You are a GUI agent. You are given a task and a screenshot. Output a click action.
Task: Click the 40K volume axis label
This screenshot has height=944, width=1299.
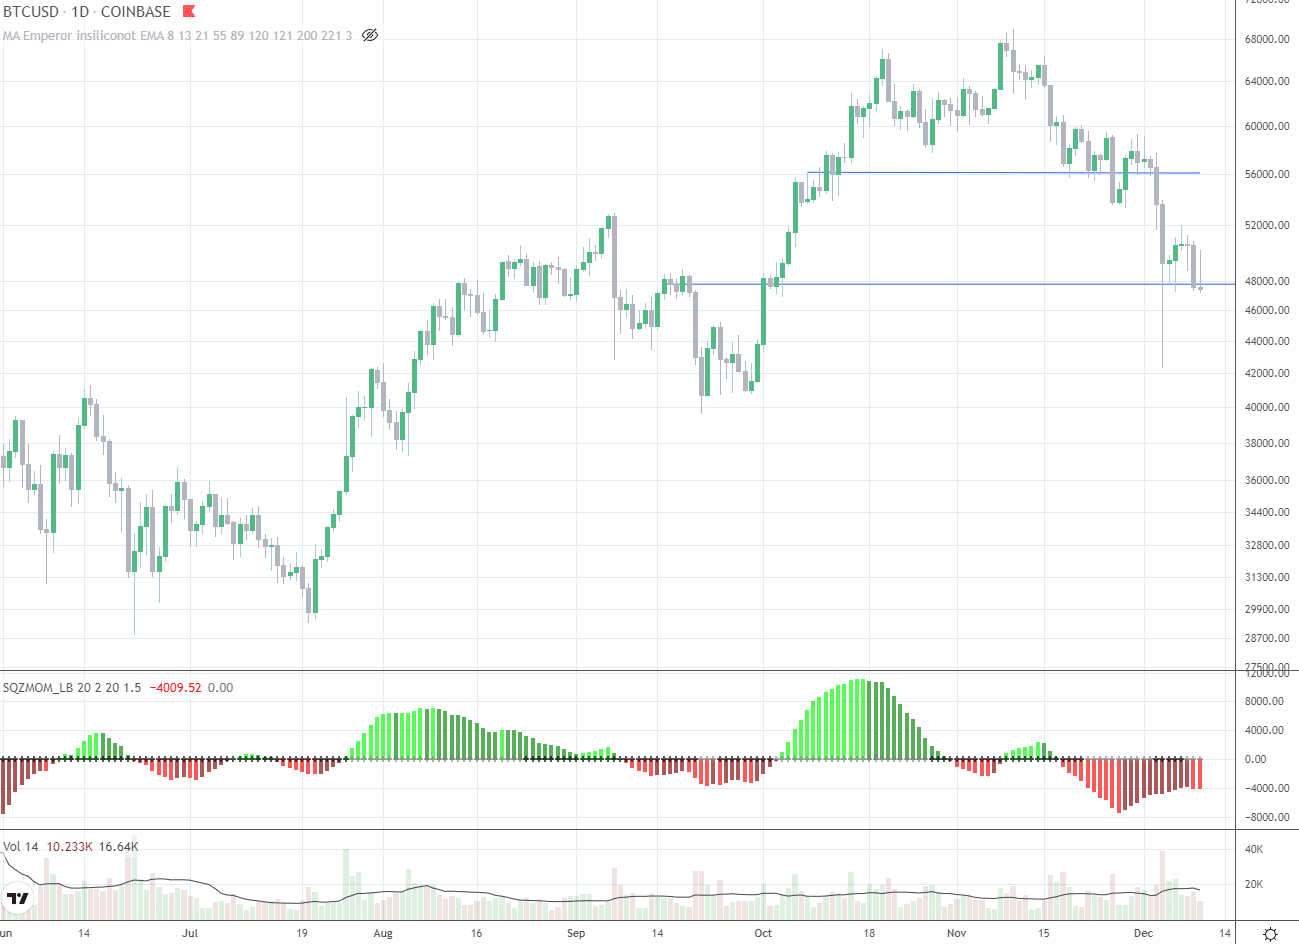[x=1254, y=850]
